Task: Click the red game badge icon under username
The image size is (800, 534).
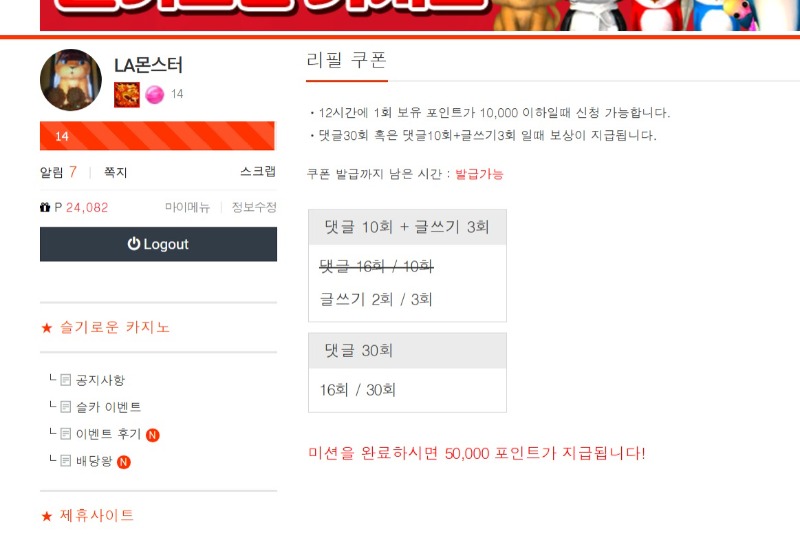Action: (x=127, y=95)
